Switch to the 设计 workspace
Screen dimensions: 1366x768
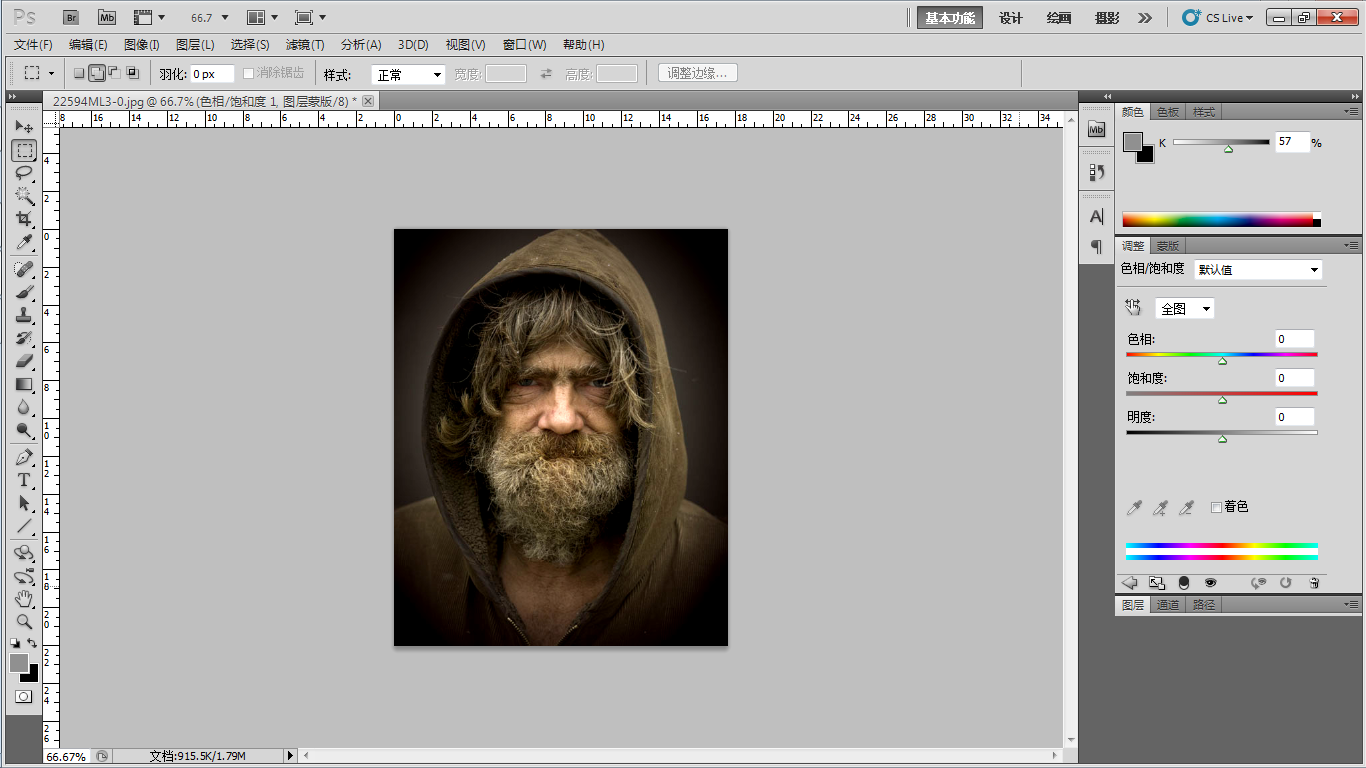point(1011,18)
